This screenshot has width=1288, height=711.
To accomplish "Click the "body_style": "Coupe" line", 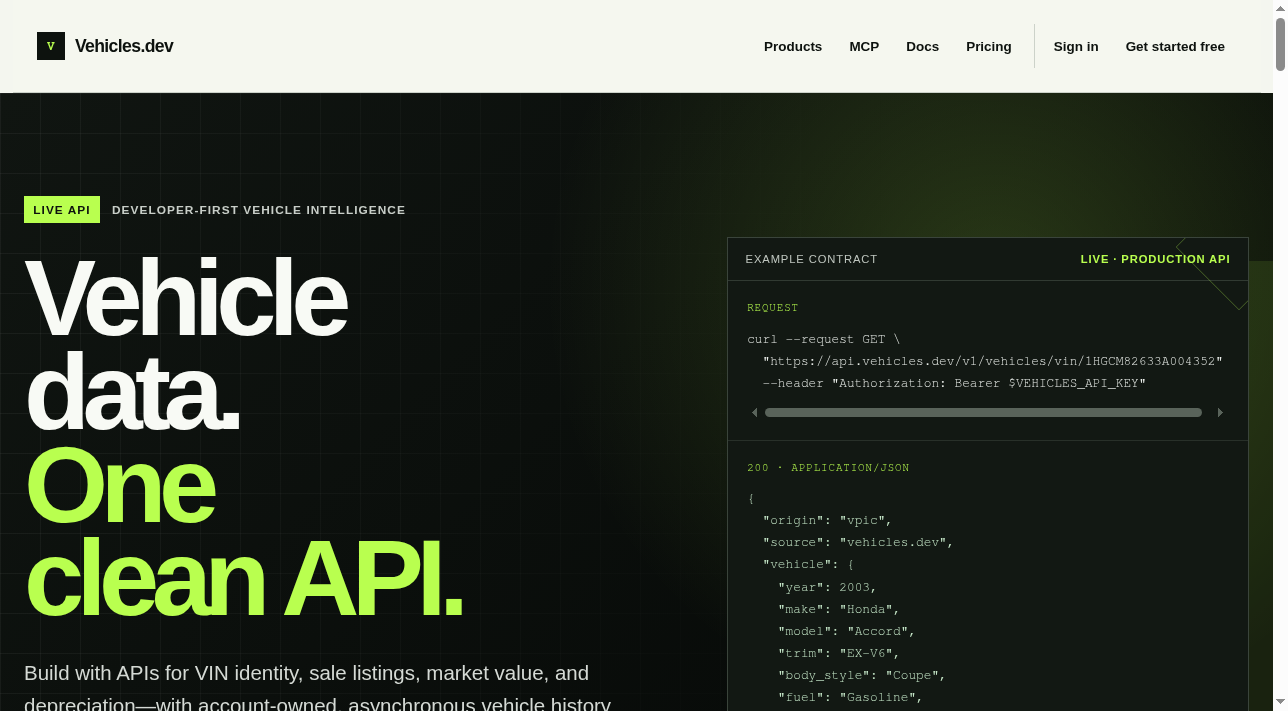I will coord(862,675).
